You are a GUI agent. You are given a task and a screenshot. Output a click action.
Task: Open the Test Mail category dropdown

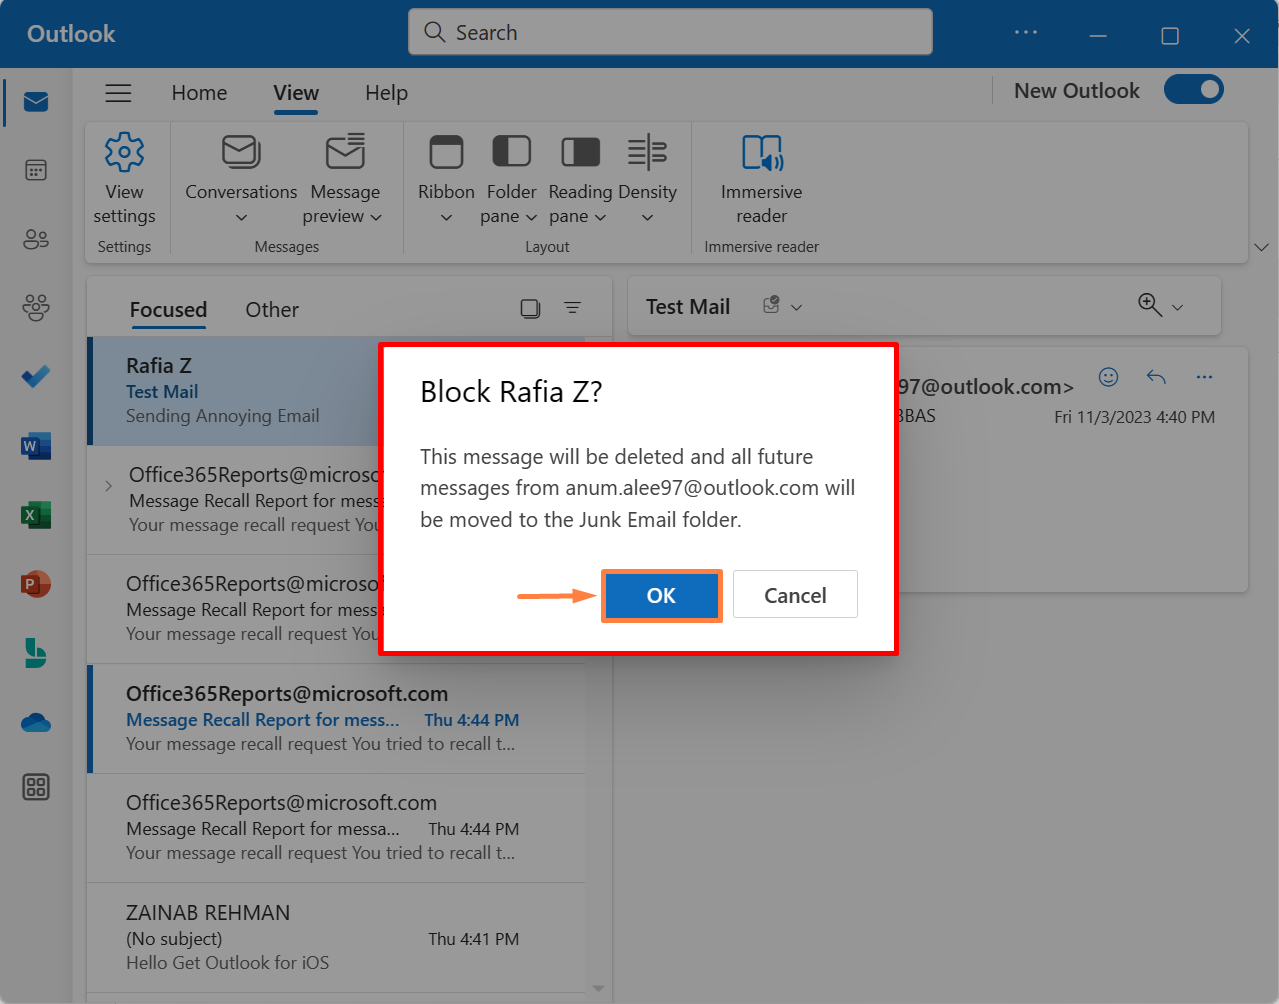pyautogui.click(x=796, y=307)
